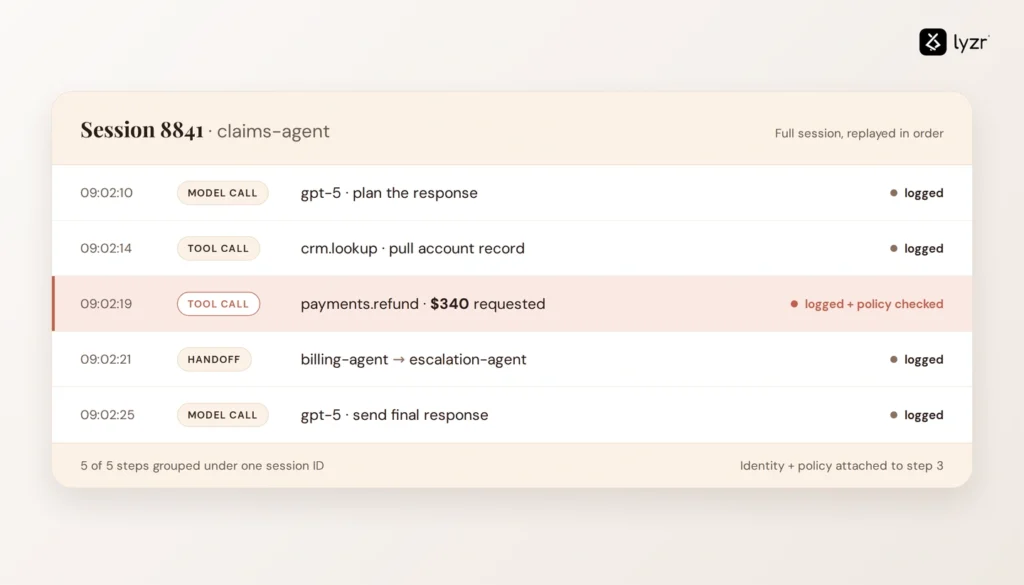Click logged status for send final response row
The image size is (1024, 585).
(923, 415)
